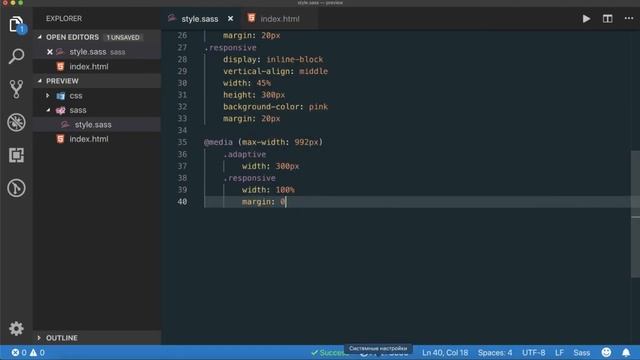Open the Manage settings gear
Viewport: 640px width, 360px height.
click(16, 329)
